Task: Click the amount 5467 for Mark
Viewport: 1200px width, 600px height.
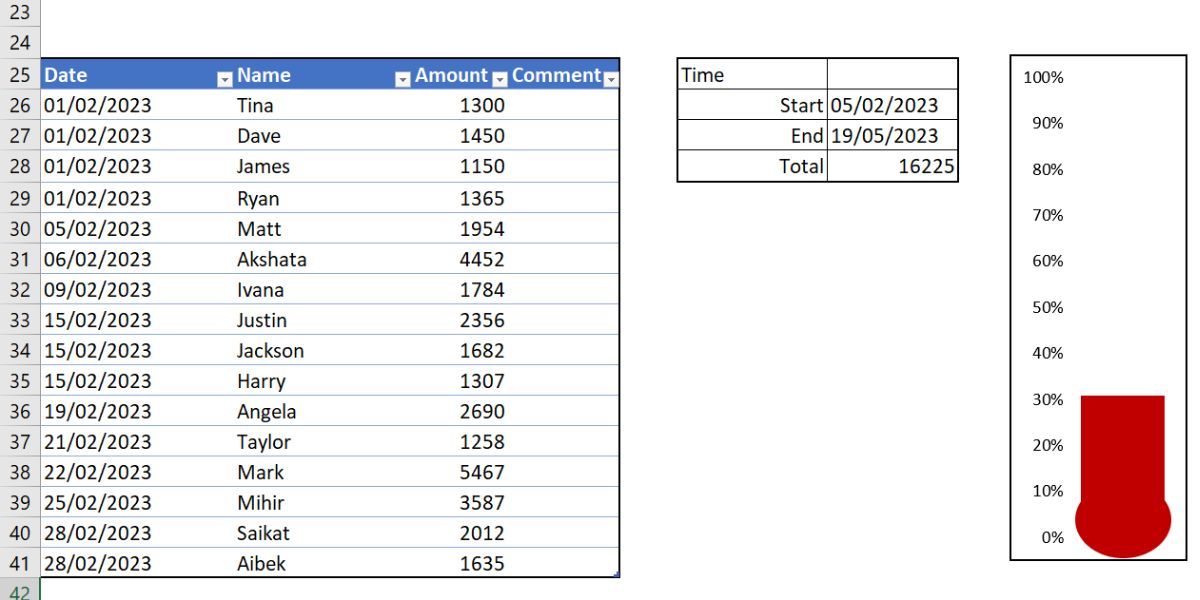Action: click(482, 472)
